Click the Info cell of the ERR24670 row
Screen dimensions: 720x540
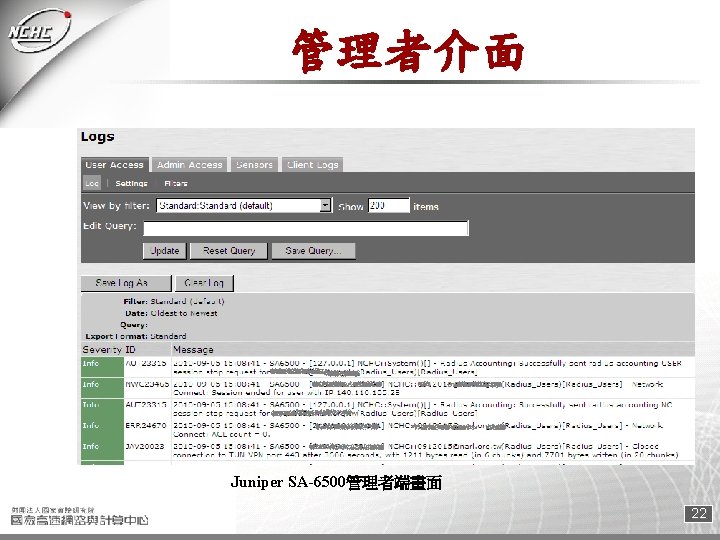click(x=102, y=429)
